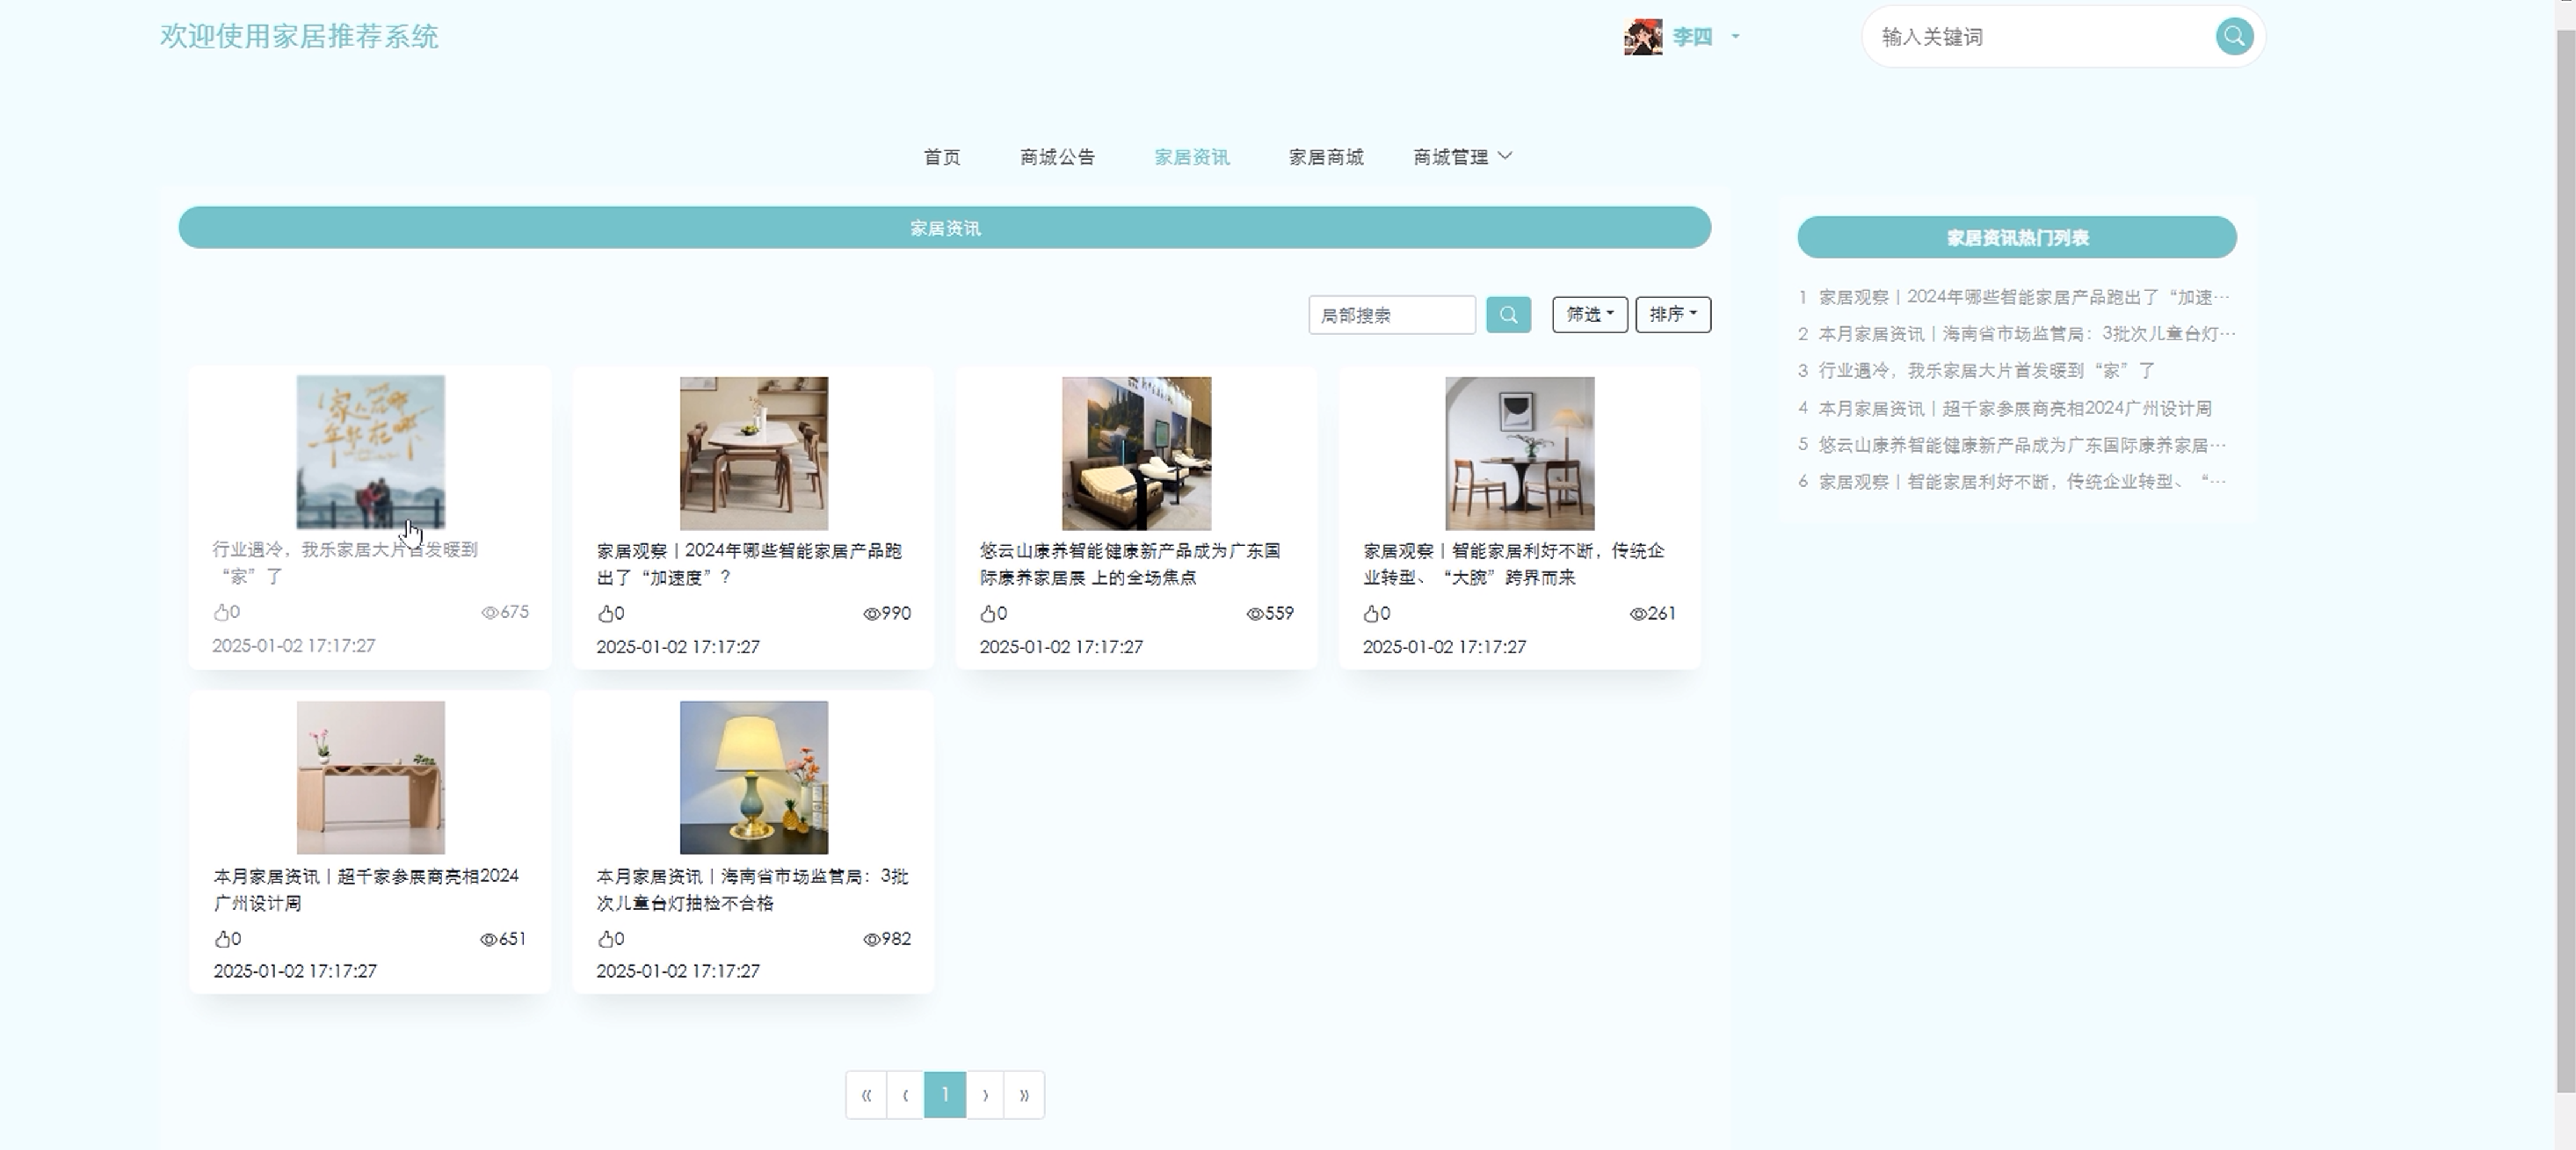Click card title 超千家参展商亮相2024广州设计周
Viewport: 2576px width, 1150px height.
tap(366, 889)
